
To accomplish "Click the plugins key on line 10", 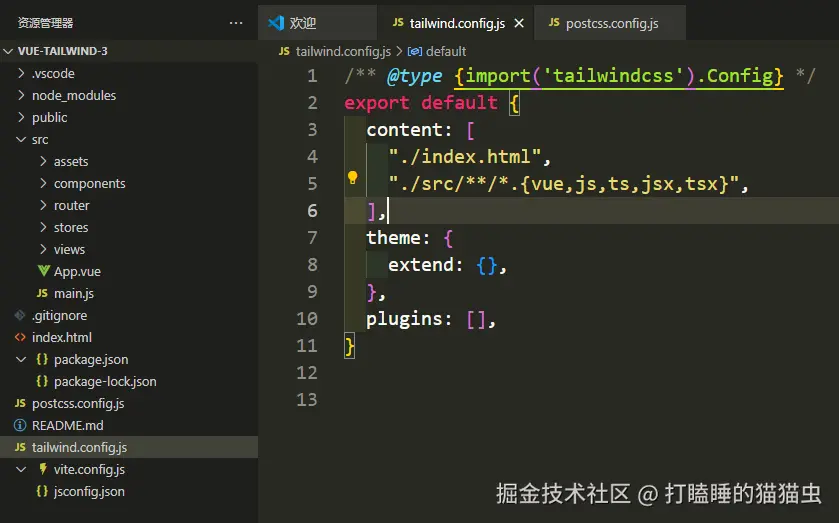I will tap(405, 319).
